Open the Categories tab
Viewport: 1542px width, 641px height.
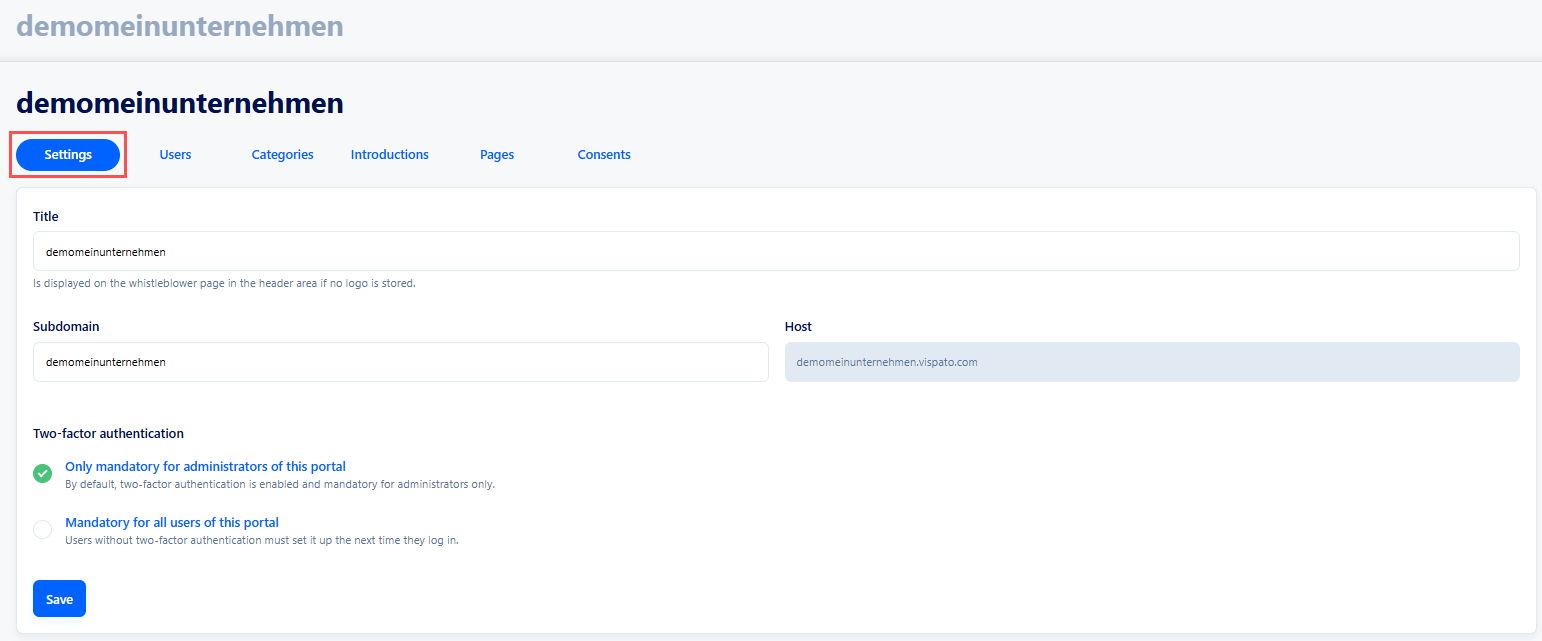(x=282, y=155)
